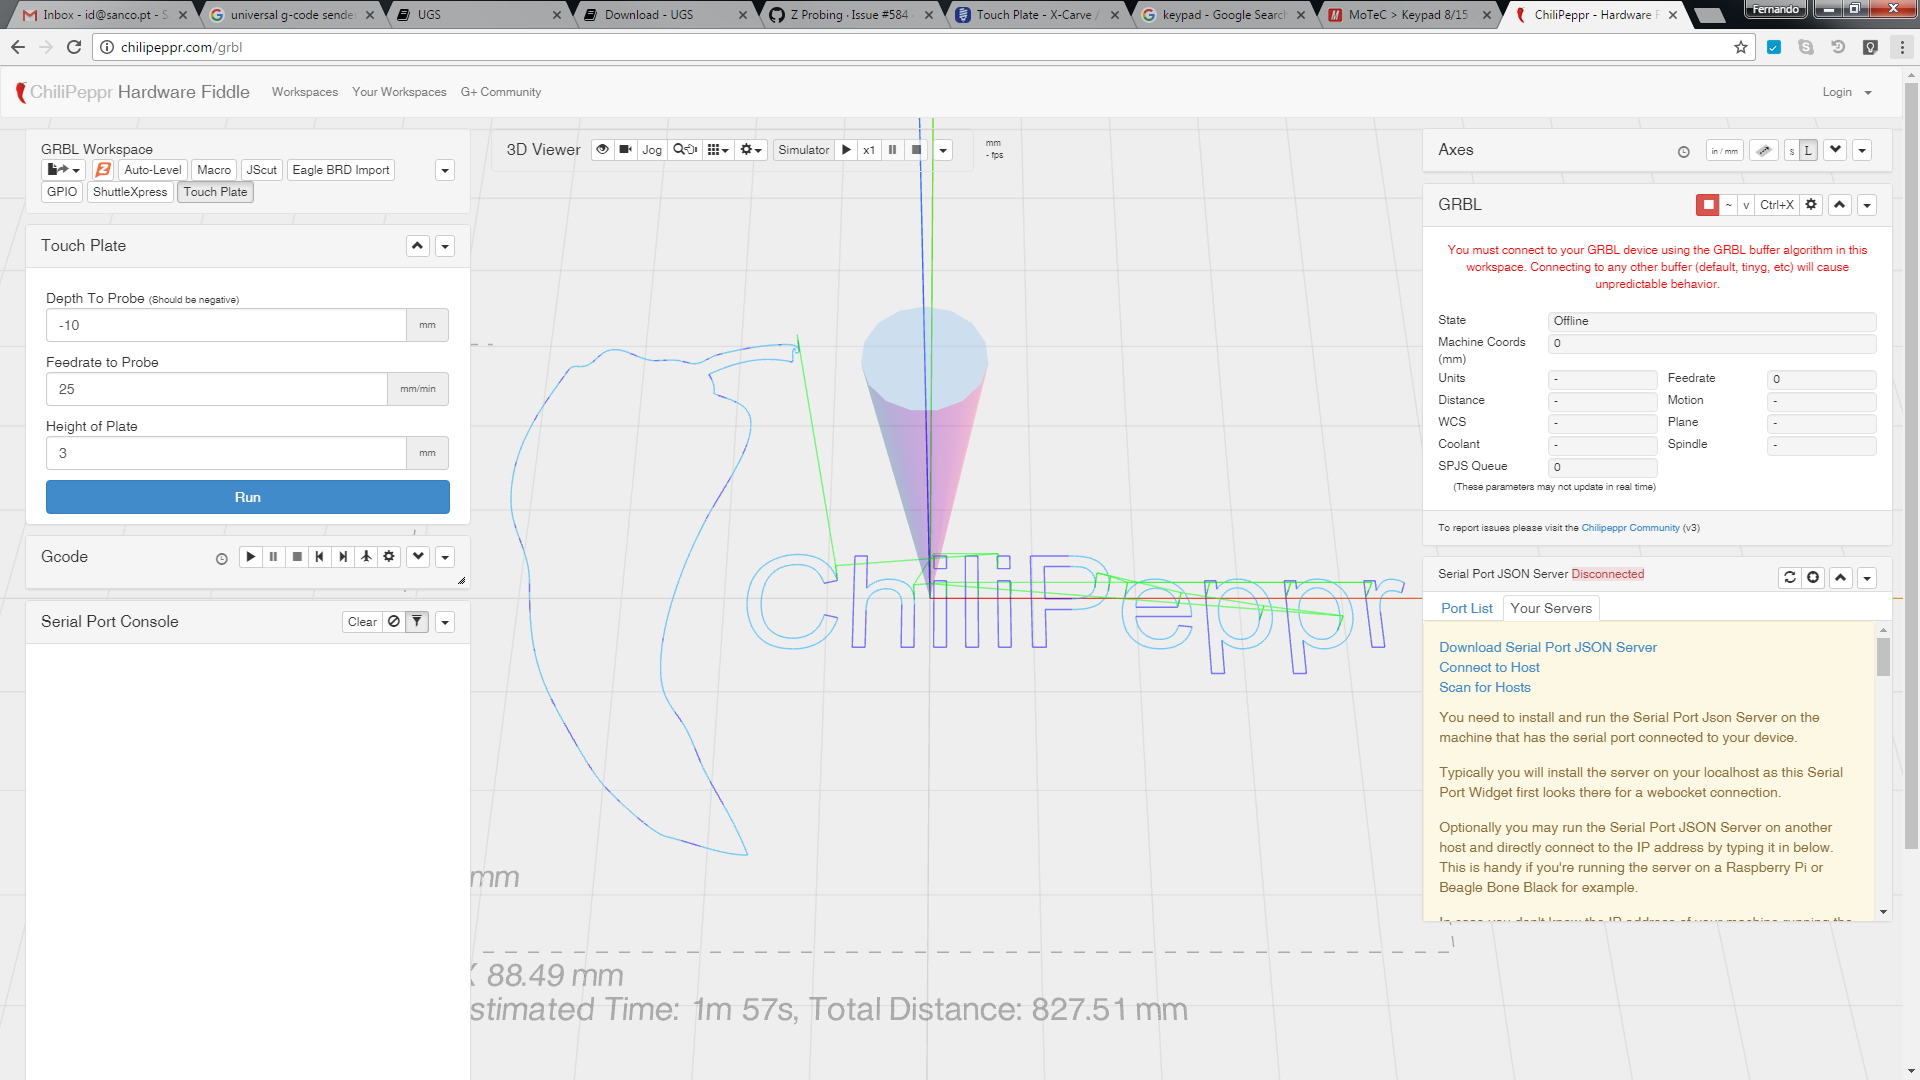Open the GRBL gear settings
The height and width of the screenshot is (1080, 1920).
tap(1811, 205)
